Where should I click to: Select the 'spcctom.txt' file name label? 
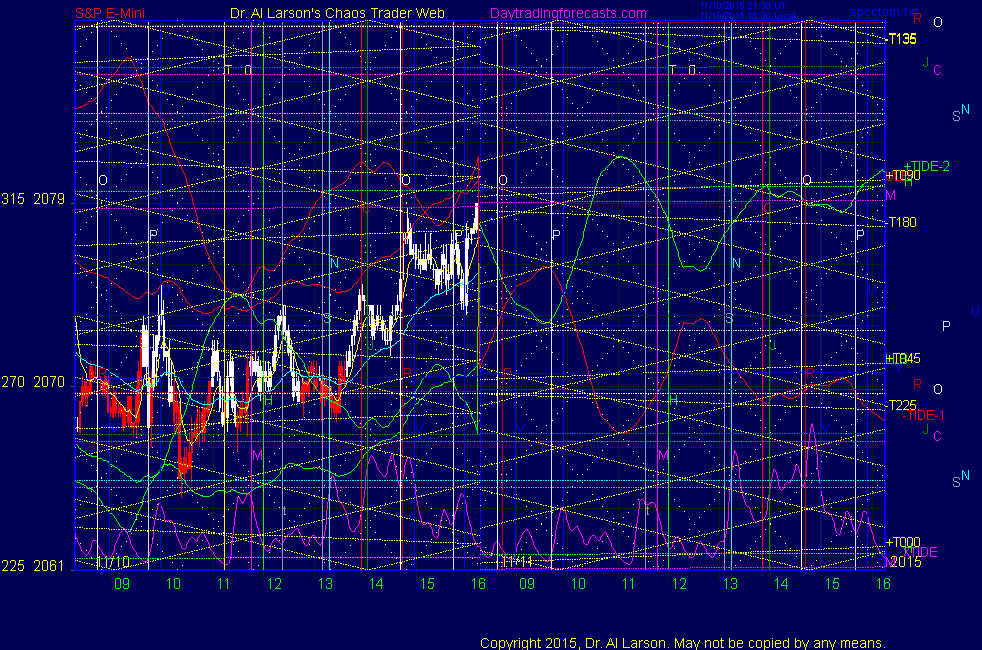point(884,12)
